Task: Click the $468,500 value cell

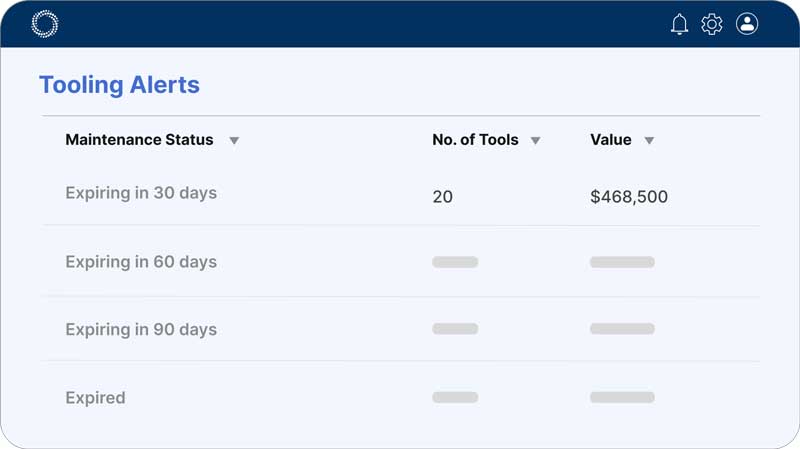Action: pos(629,197)
